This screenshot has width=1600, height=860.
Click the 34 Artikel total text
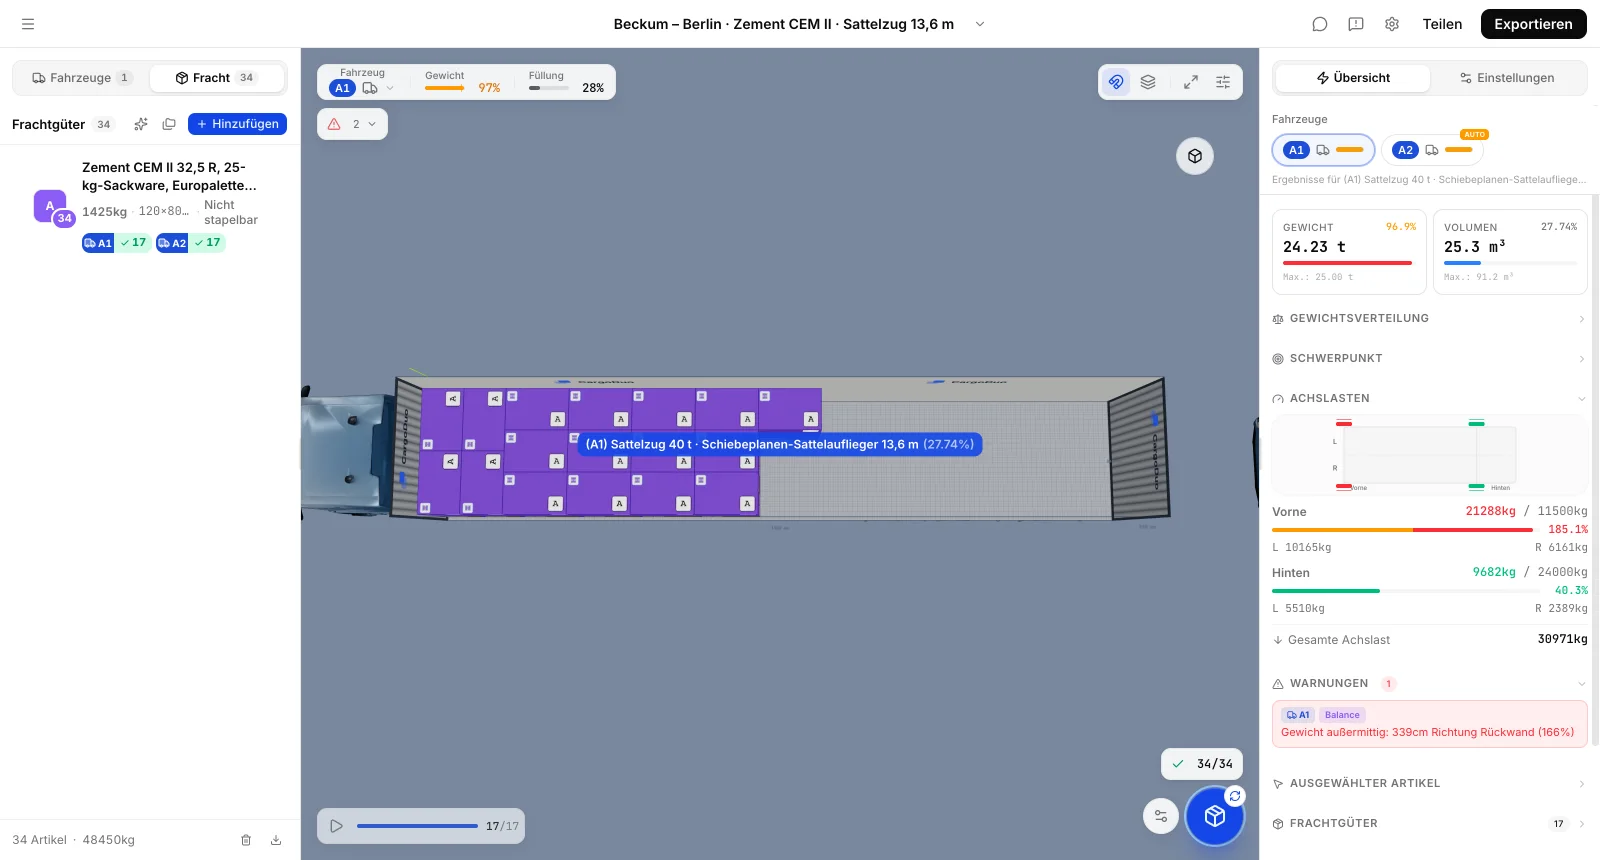[x=40, y=840]
